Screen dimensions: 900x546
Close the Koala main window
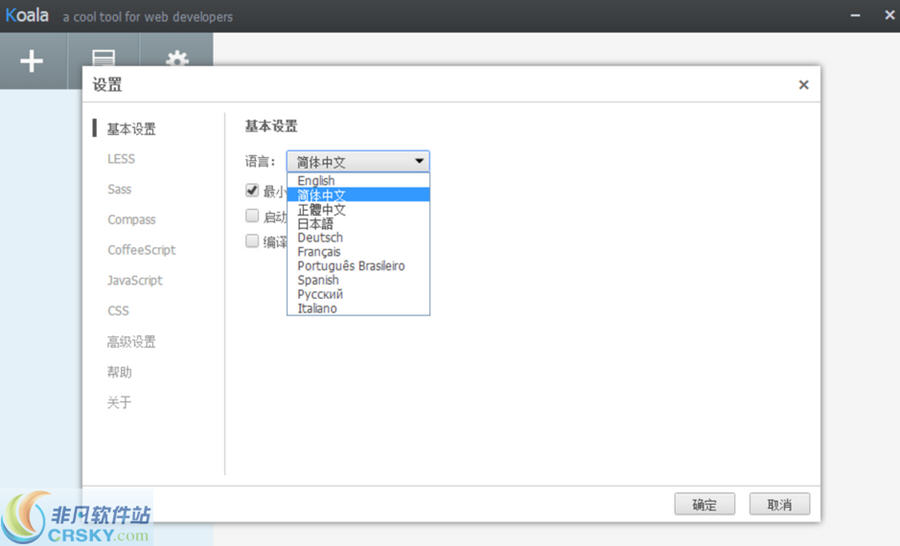point(890,15)
